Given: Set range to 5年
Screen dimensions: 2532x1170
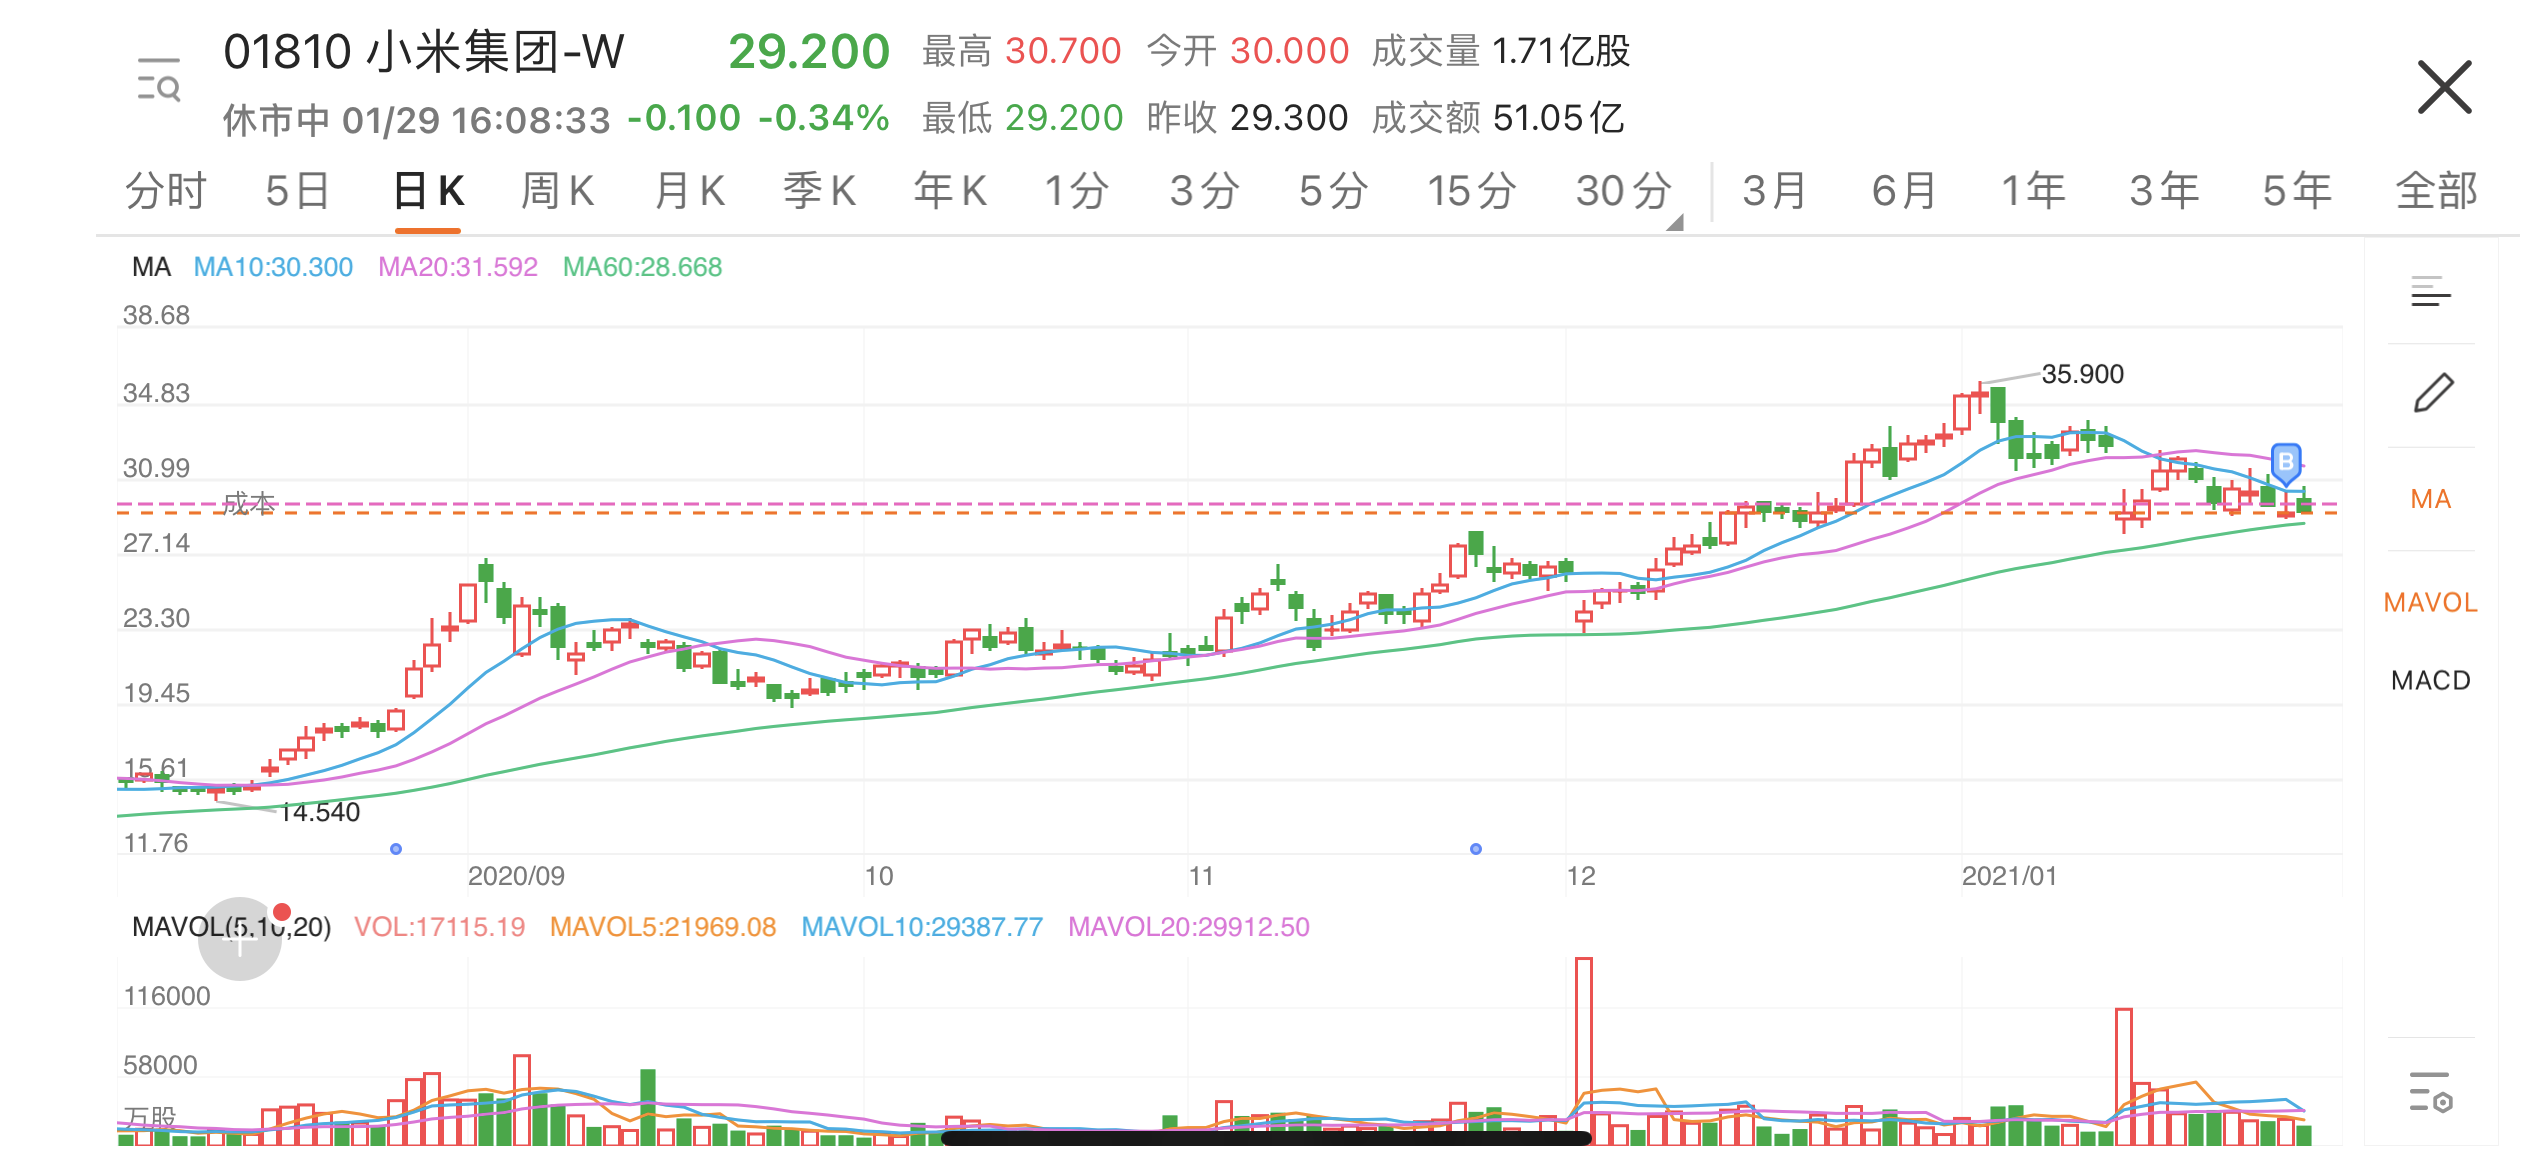Looking at the screenshot, I should pos(2297,190).
